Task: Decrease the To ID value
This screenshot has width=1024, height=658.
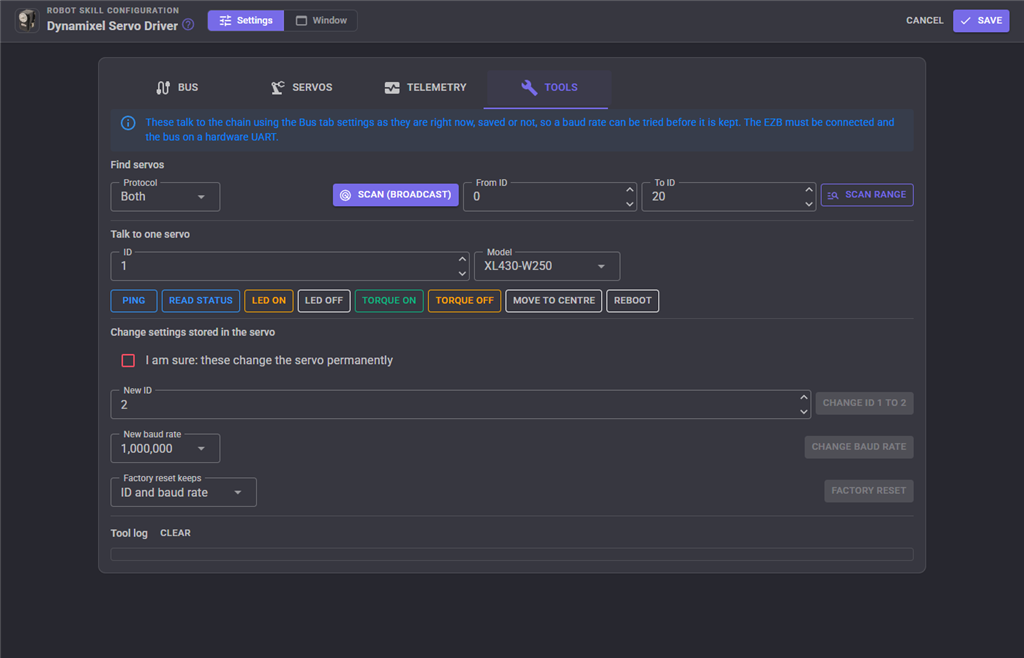Action: (808, 204)
